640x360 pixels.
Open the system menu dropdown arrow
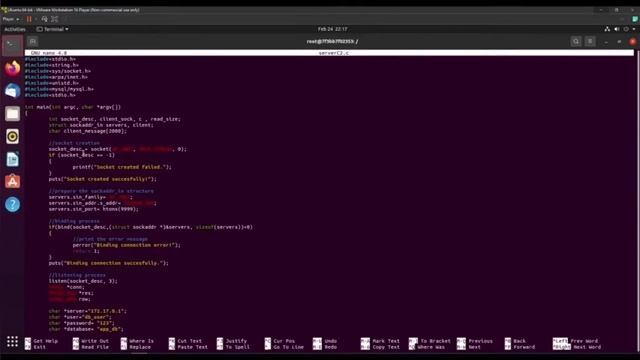coord(634,29)
